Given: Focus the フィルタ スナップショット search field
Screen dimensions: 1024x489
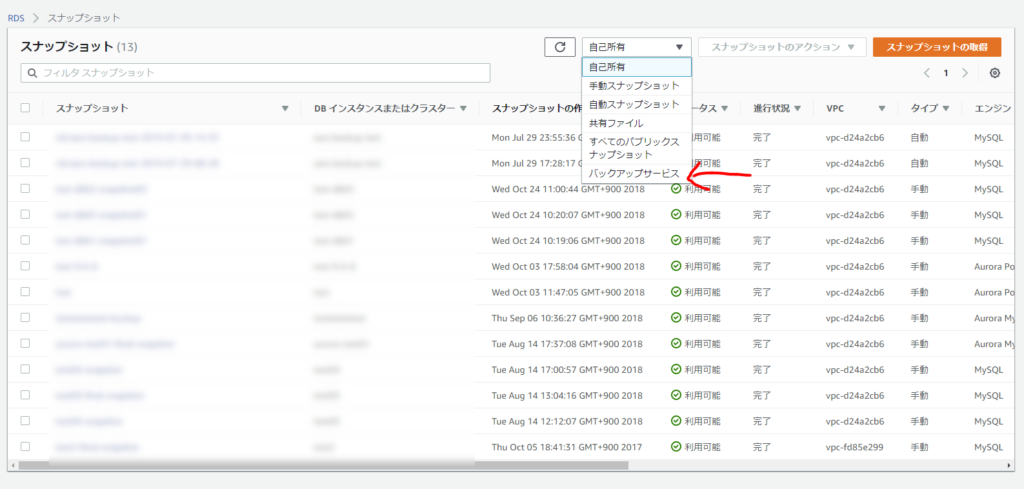Looking at the screenshot, I should click(x=255, y=73).
